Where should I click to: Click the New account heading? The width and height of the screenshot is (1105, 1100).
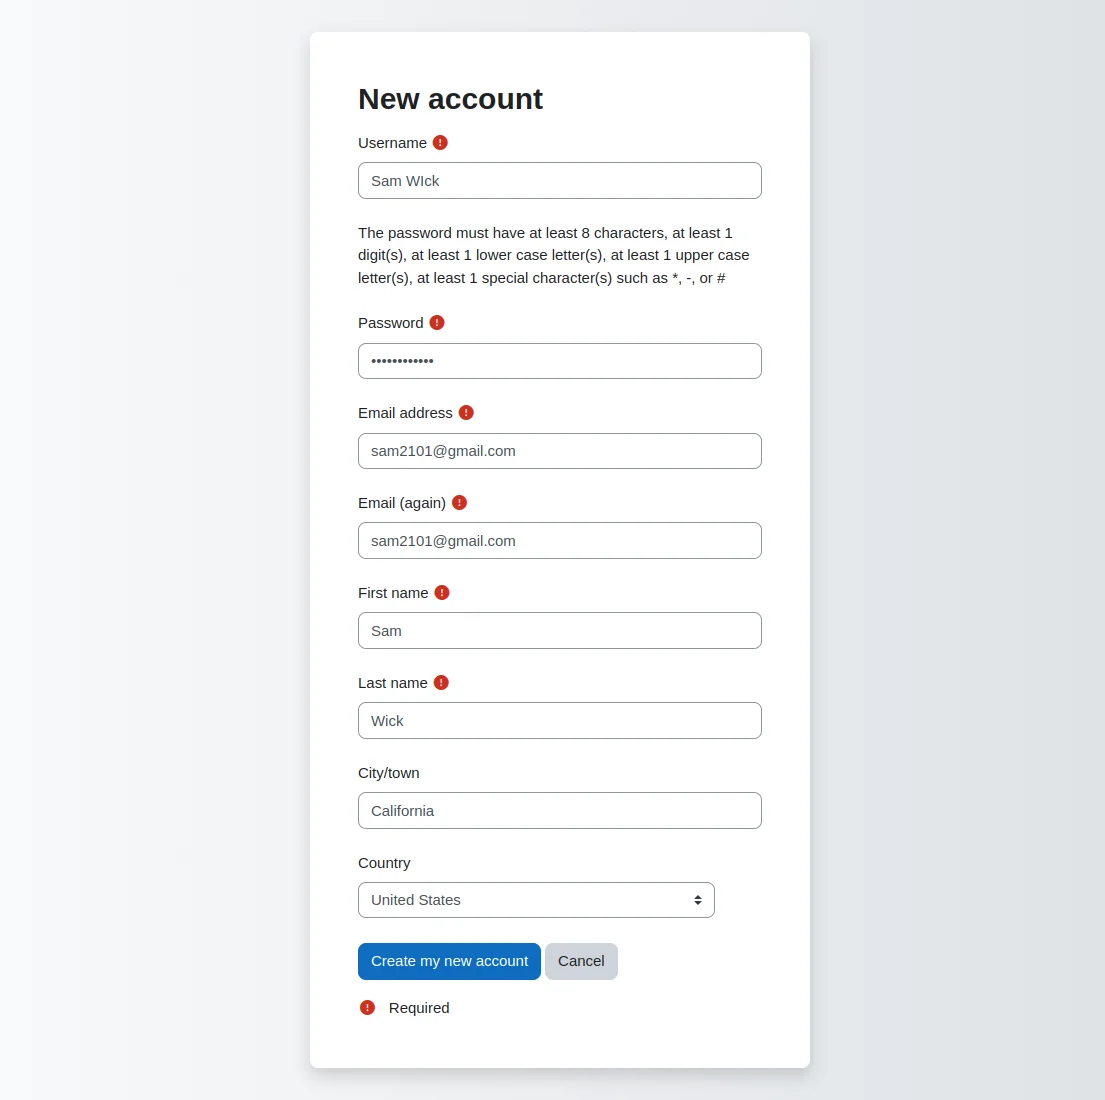tap(450, 99)
